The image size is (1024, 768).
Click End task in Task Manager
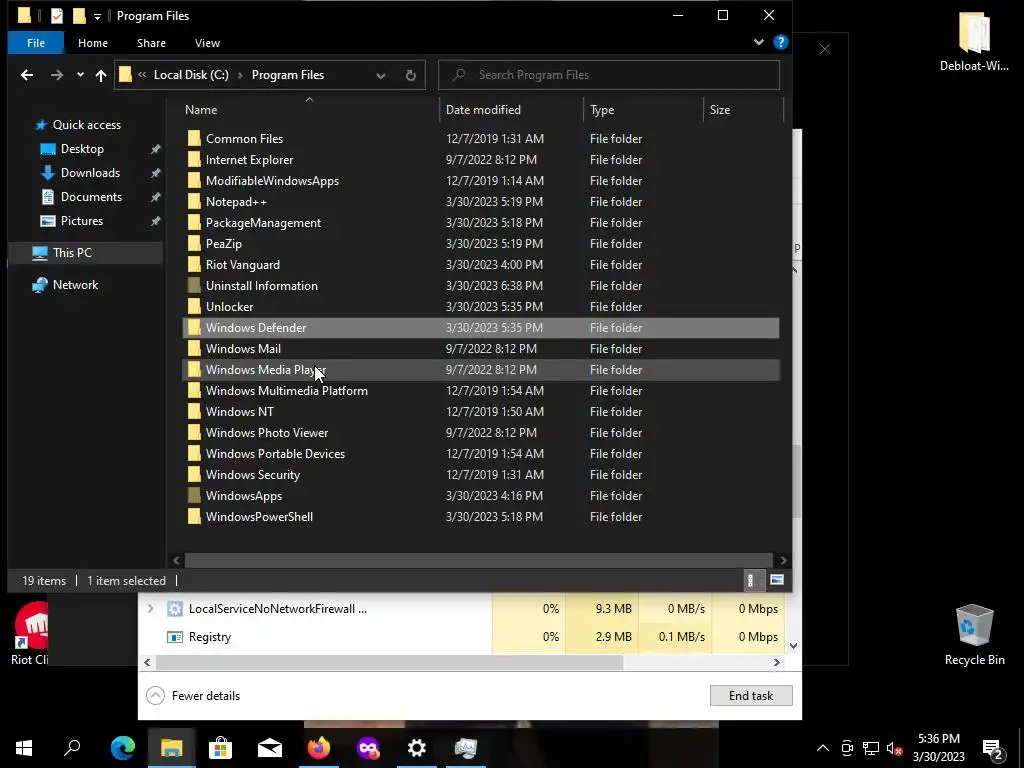click(751, 696)
